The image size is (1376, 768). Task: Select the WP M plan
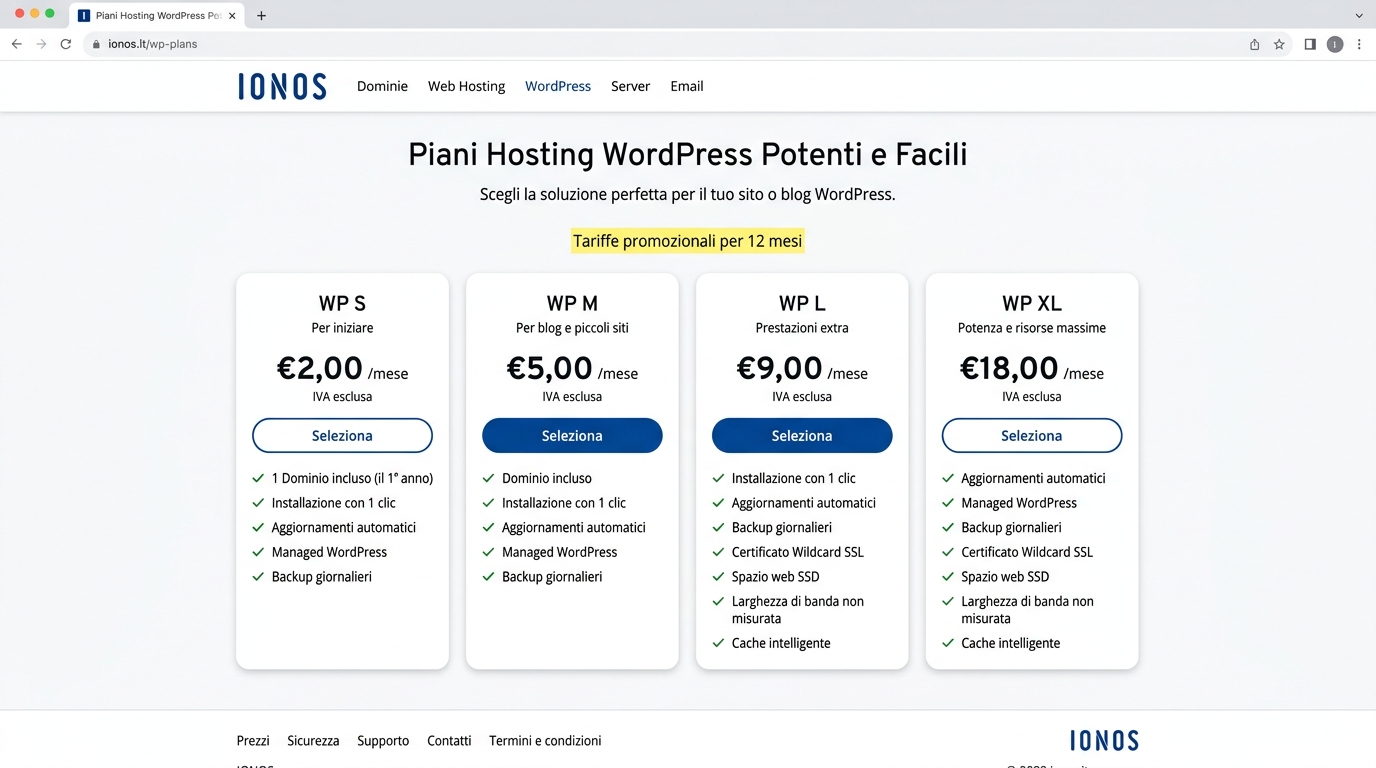[x=572, y=436]
